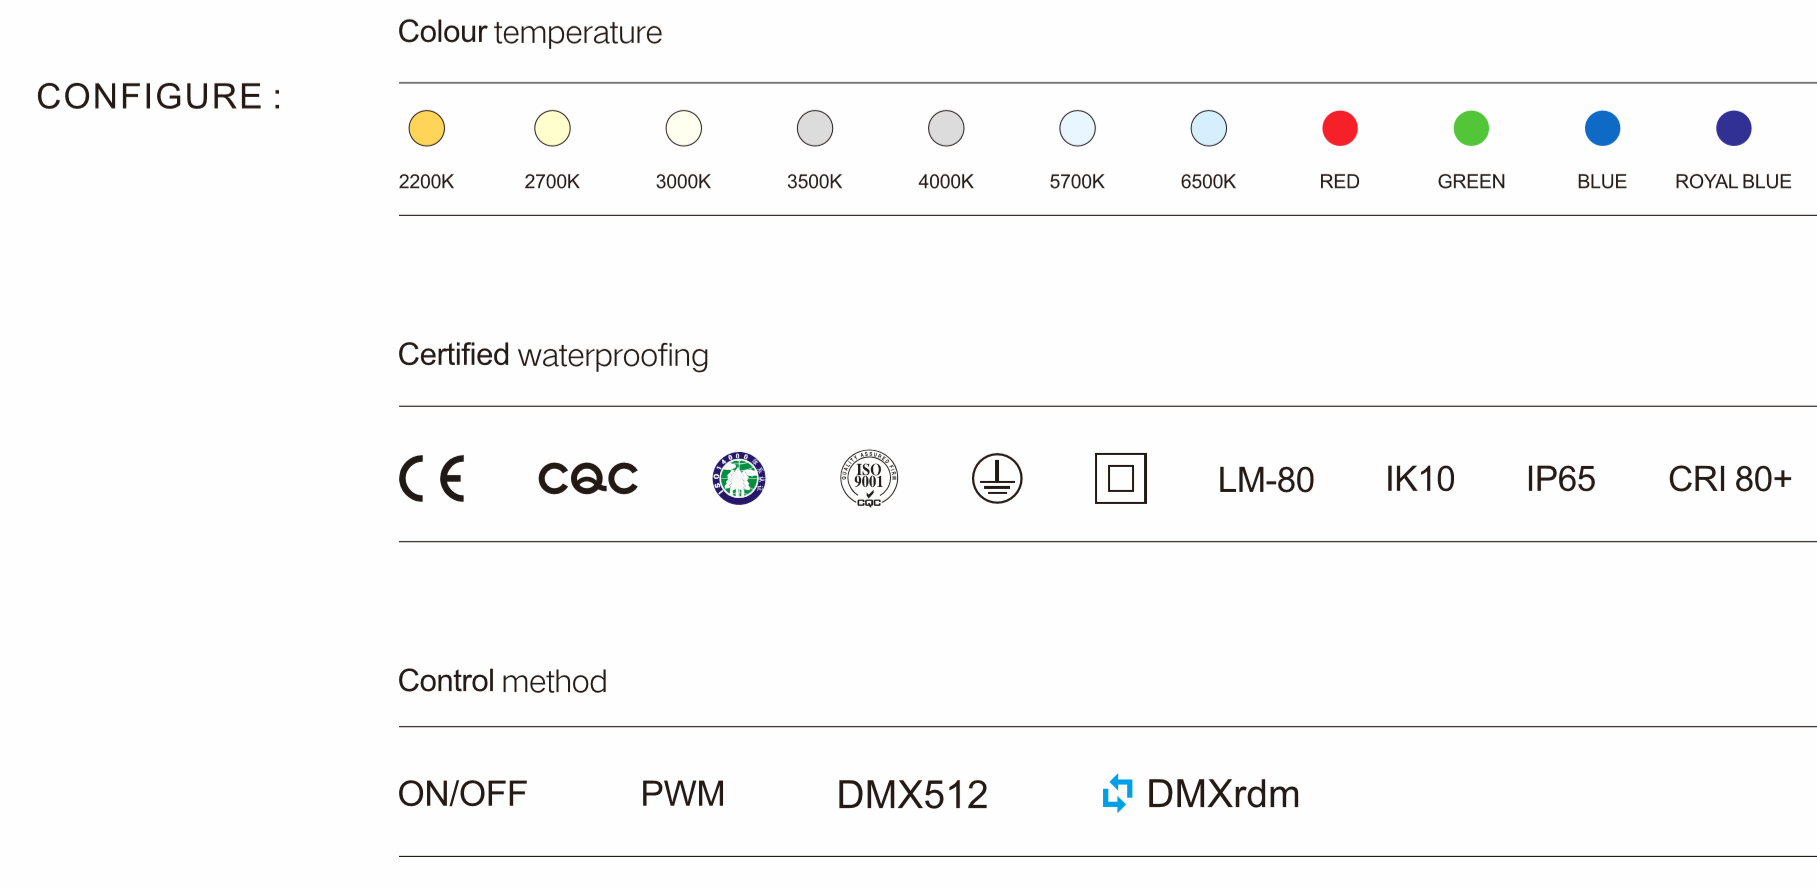Click the protective earth ground symbol

coord(997,478)
